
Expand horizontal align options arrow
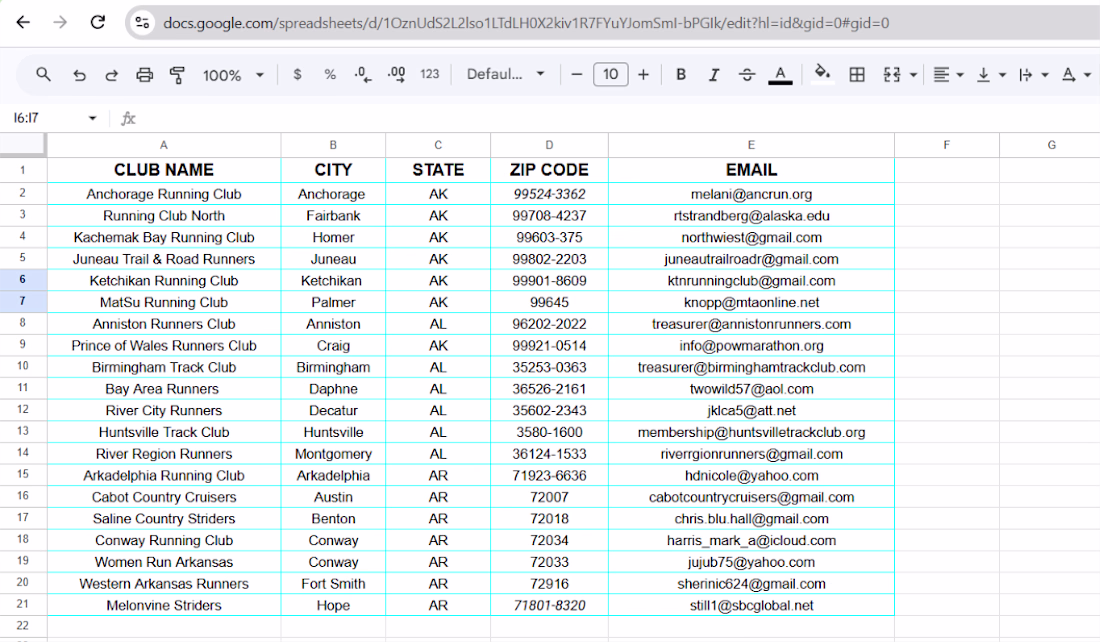[960, 74]
